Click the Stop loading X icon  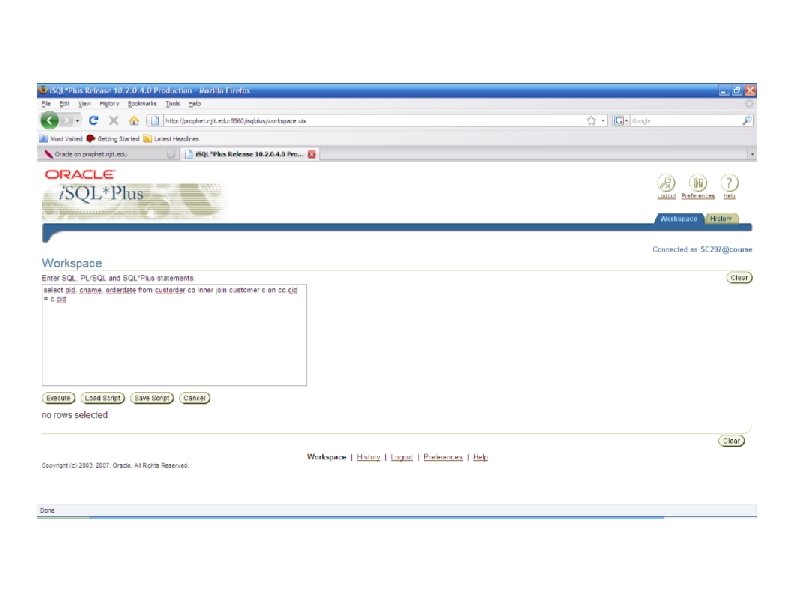(113, 120)
